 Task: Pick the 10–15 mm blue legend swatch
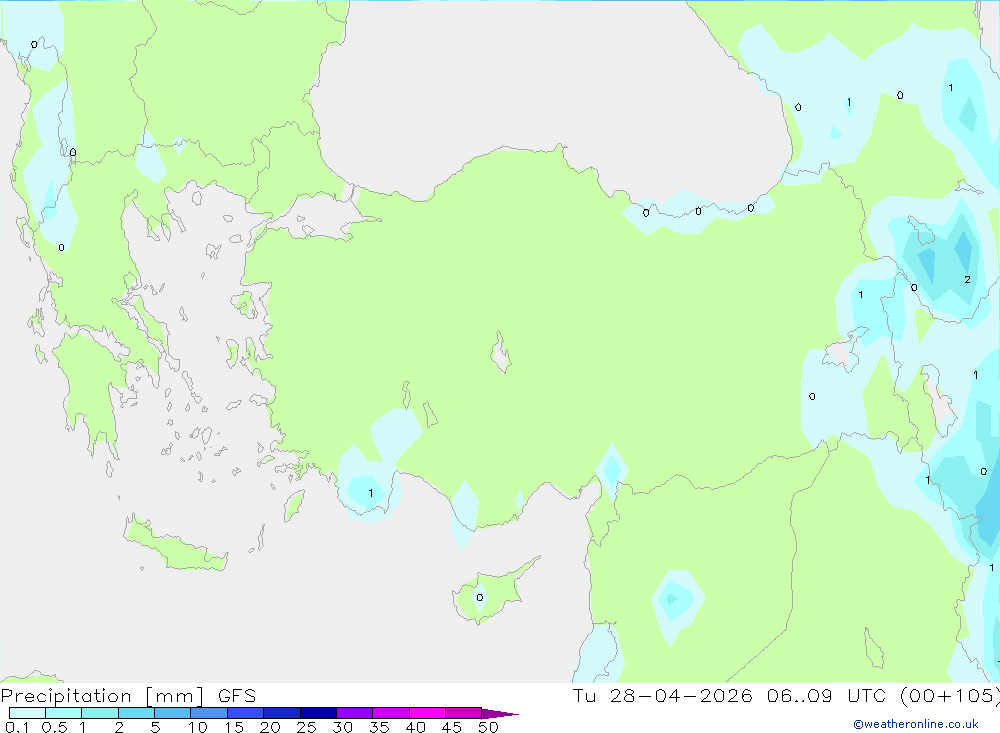tap(209, 713)
